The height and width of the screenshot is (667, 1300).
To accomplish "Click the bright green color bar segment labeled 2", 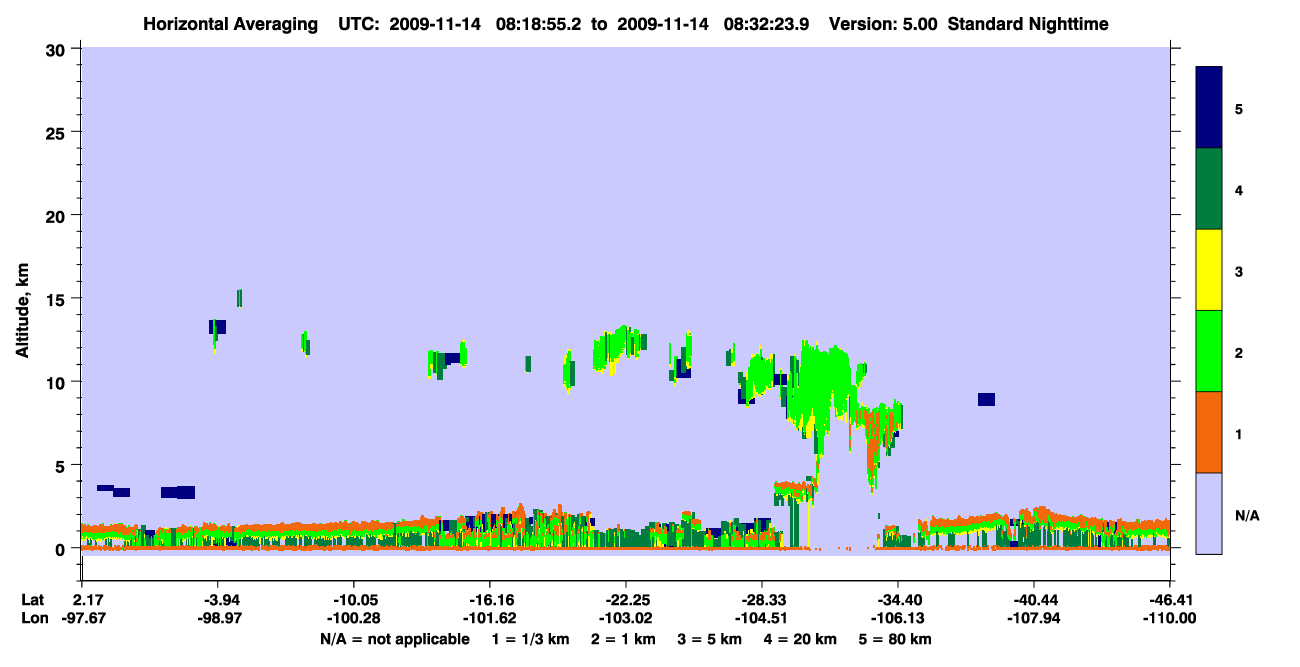I will 1209,351.
